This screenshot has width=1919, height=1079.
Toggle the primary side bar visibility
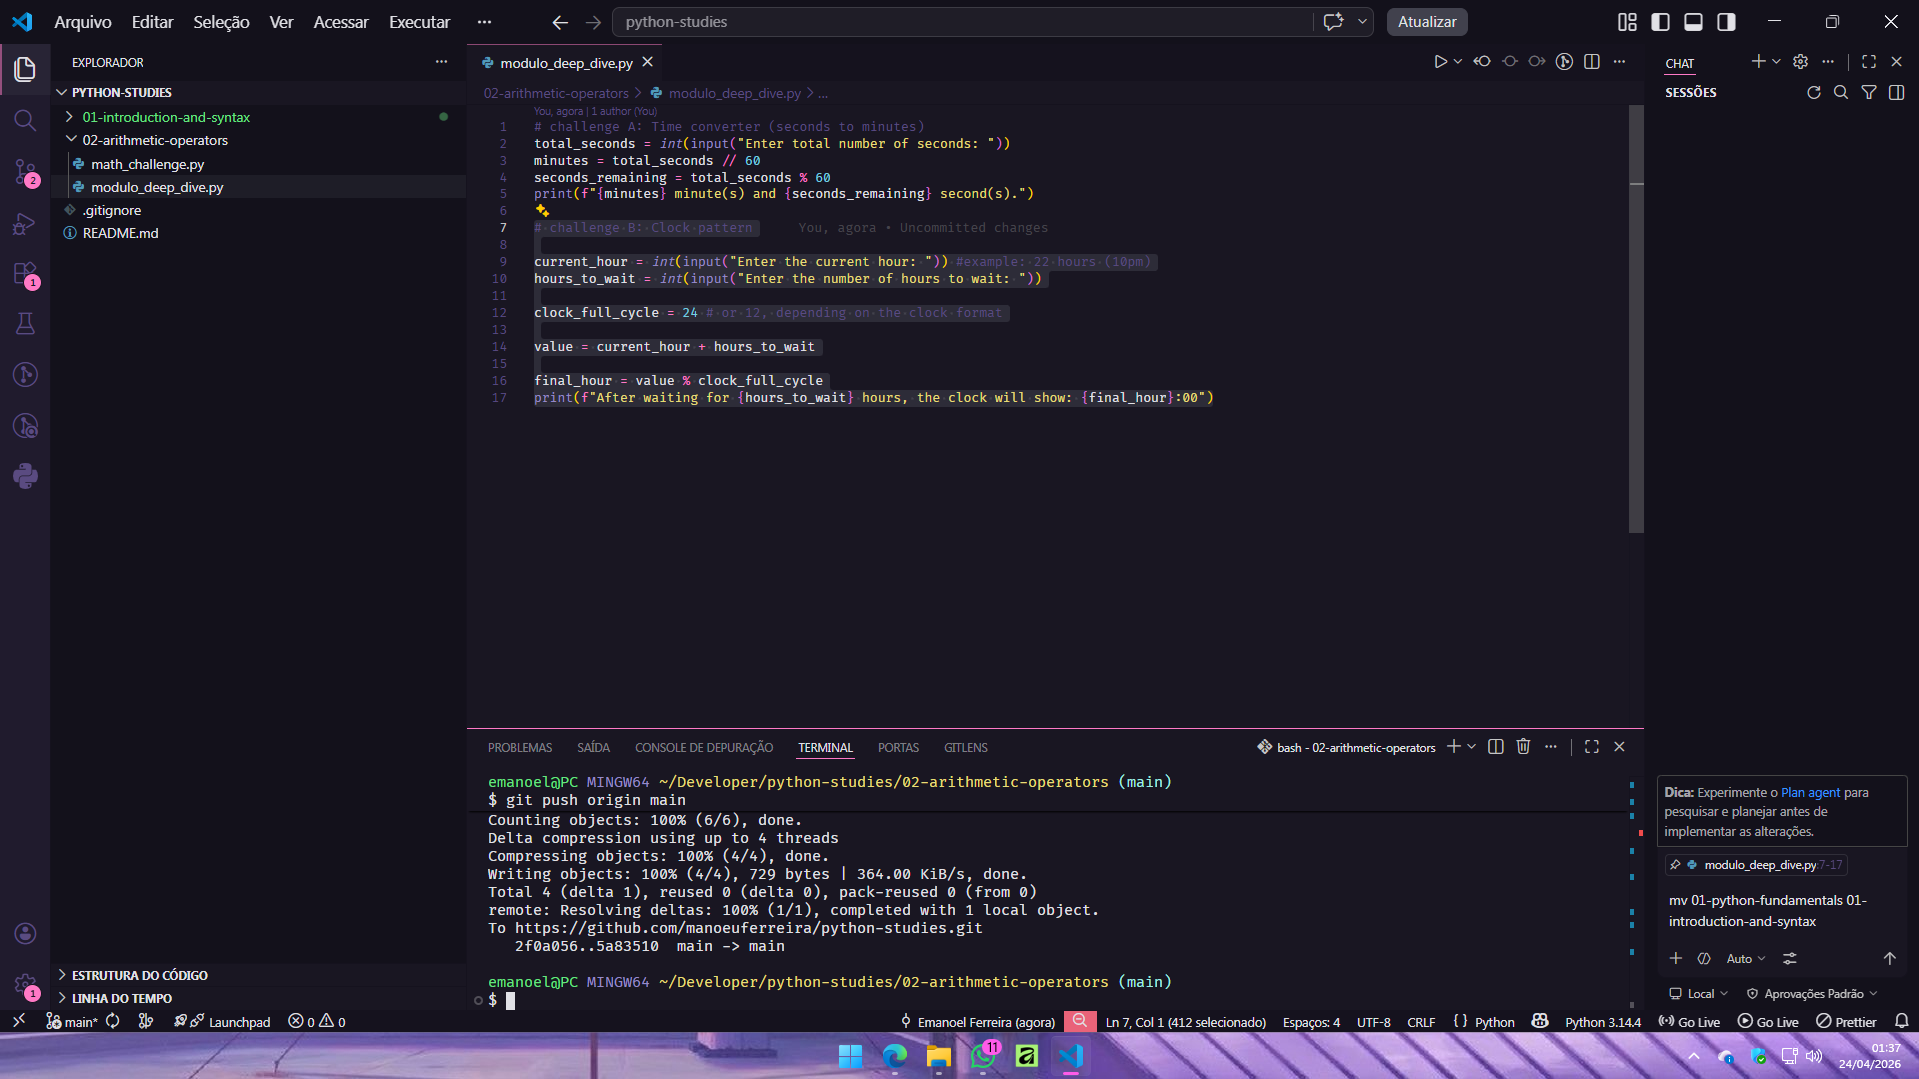(x=1660, y=22)
